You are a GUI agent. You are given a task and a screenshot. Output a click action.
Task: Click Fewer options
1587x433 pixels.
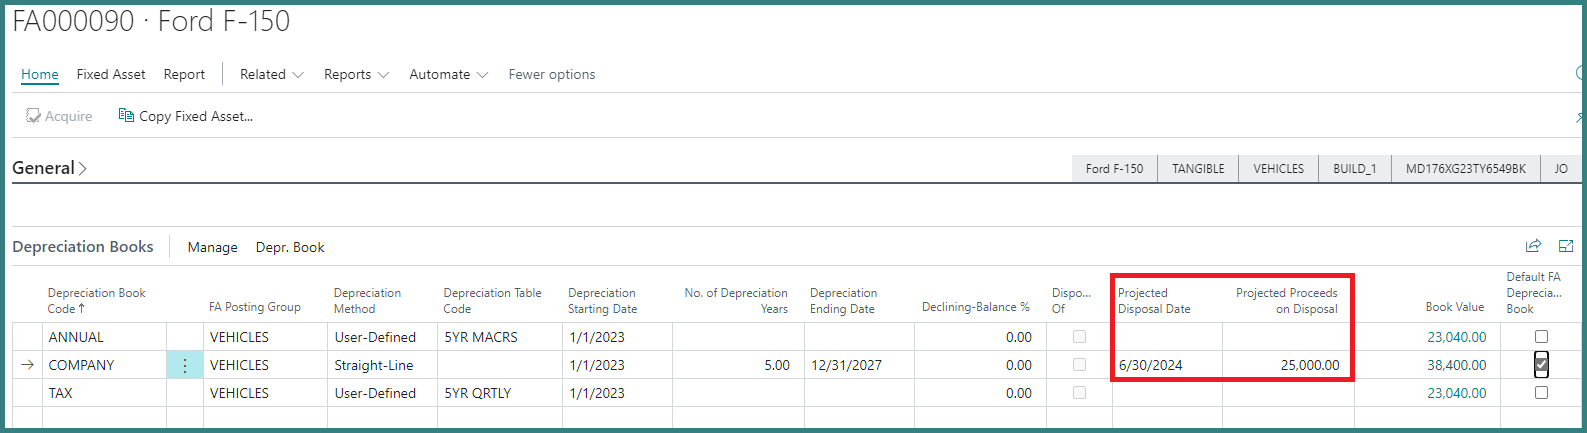click(552, 74)
